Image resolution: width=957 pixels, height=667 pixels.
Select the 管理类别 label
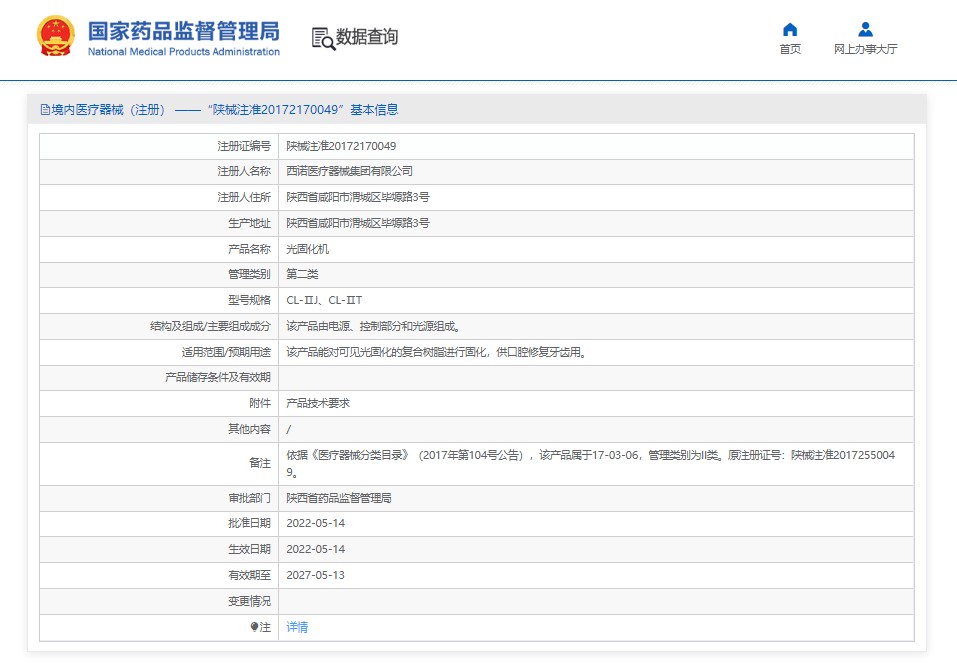click(x=249, y=275)
